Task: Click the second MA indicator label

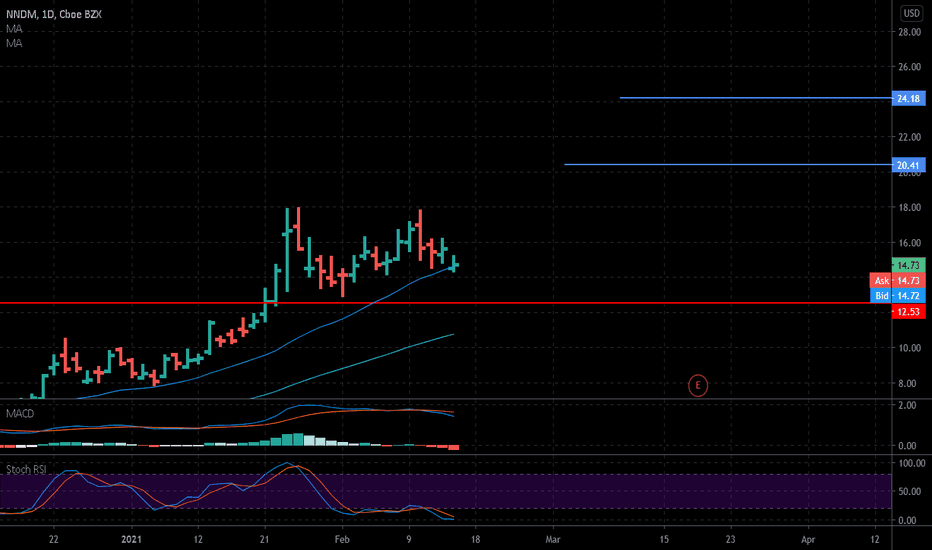Action: tap(14, 43)
